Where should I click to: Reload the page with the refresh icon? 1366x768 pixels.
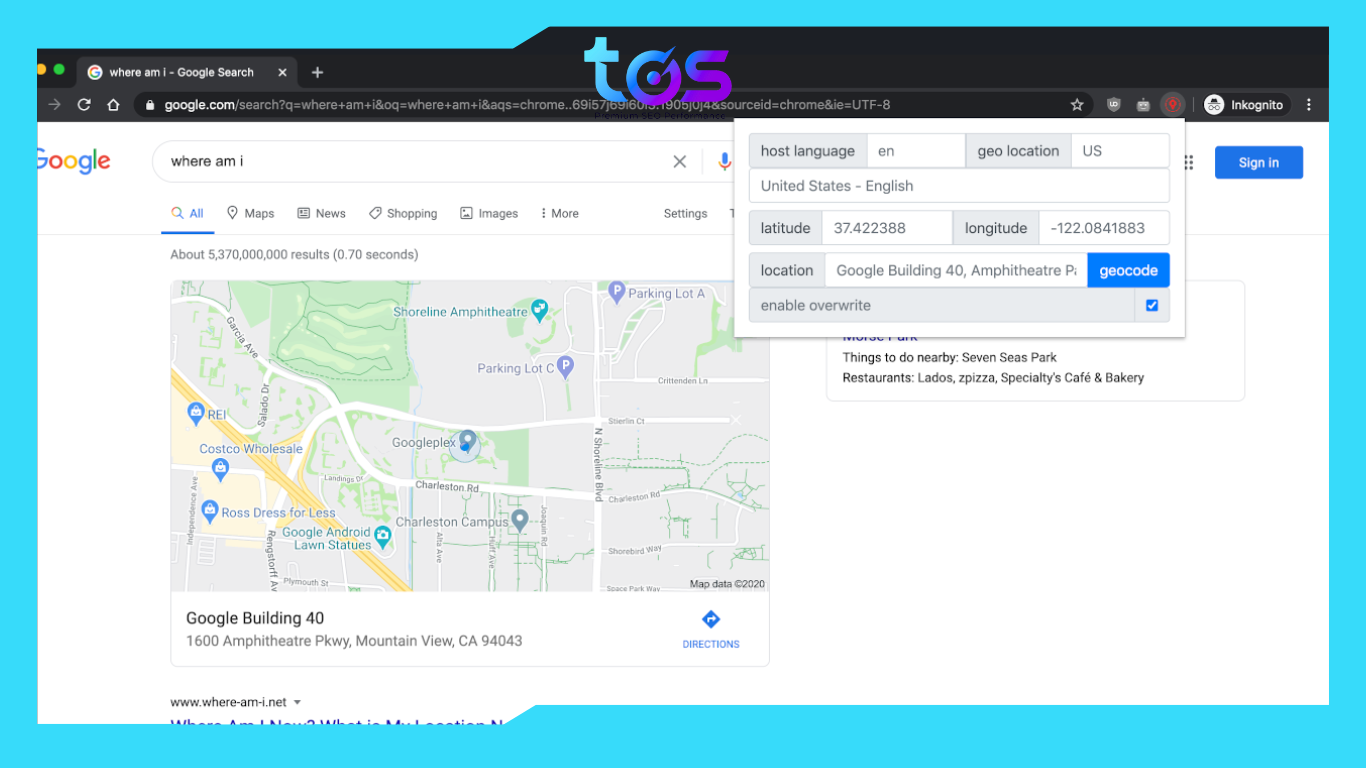(x=84, y=104)
